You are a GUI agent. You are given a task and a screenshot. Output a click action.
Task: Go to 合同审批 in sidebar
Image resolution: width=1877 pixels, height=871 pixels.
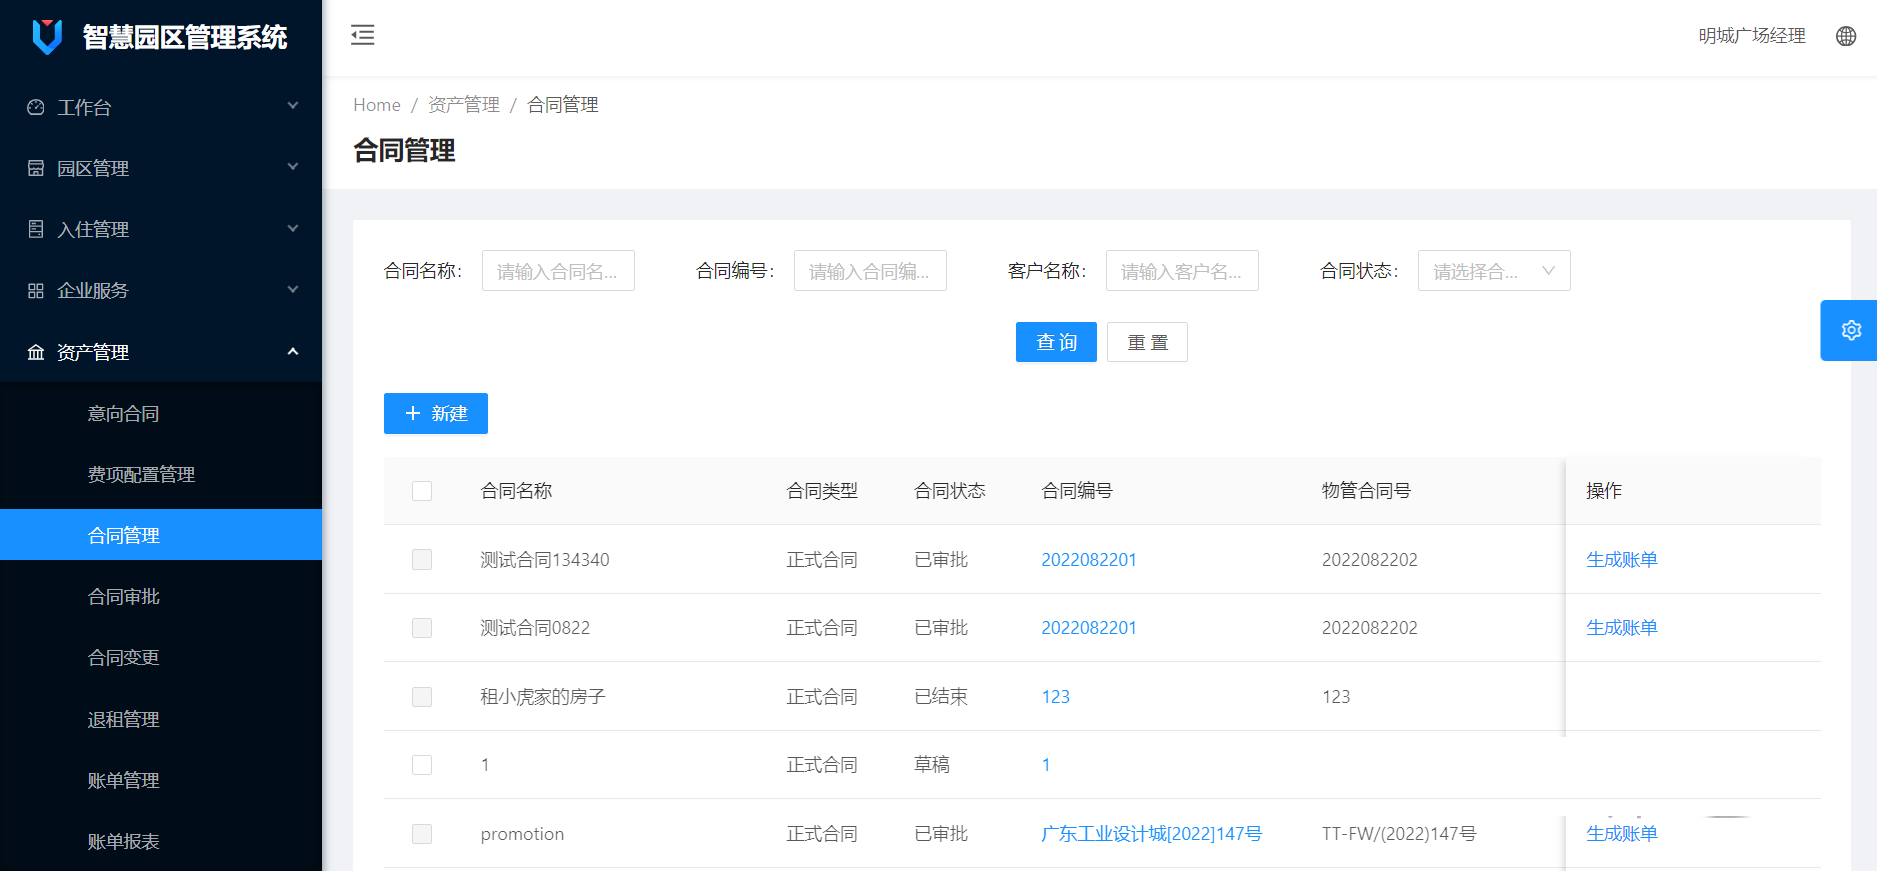click(x=123, y=597)
